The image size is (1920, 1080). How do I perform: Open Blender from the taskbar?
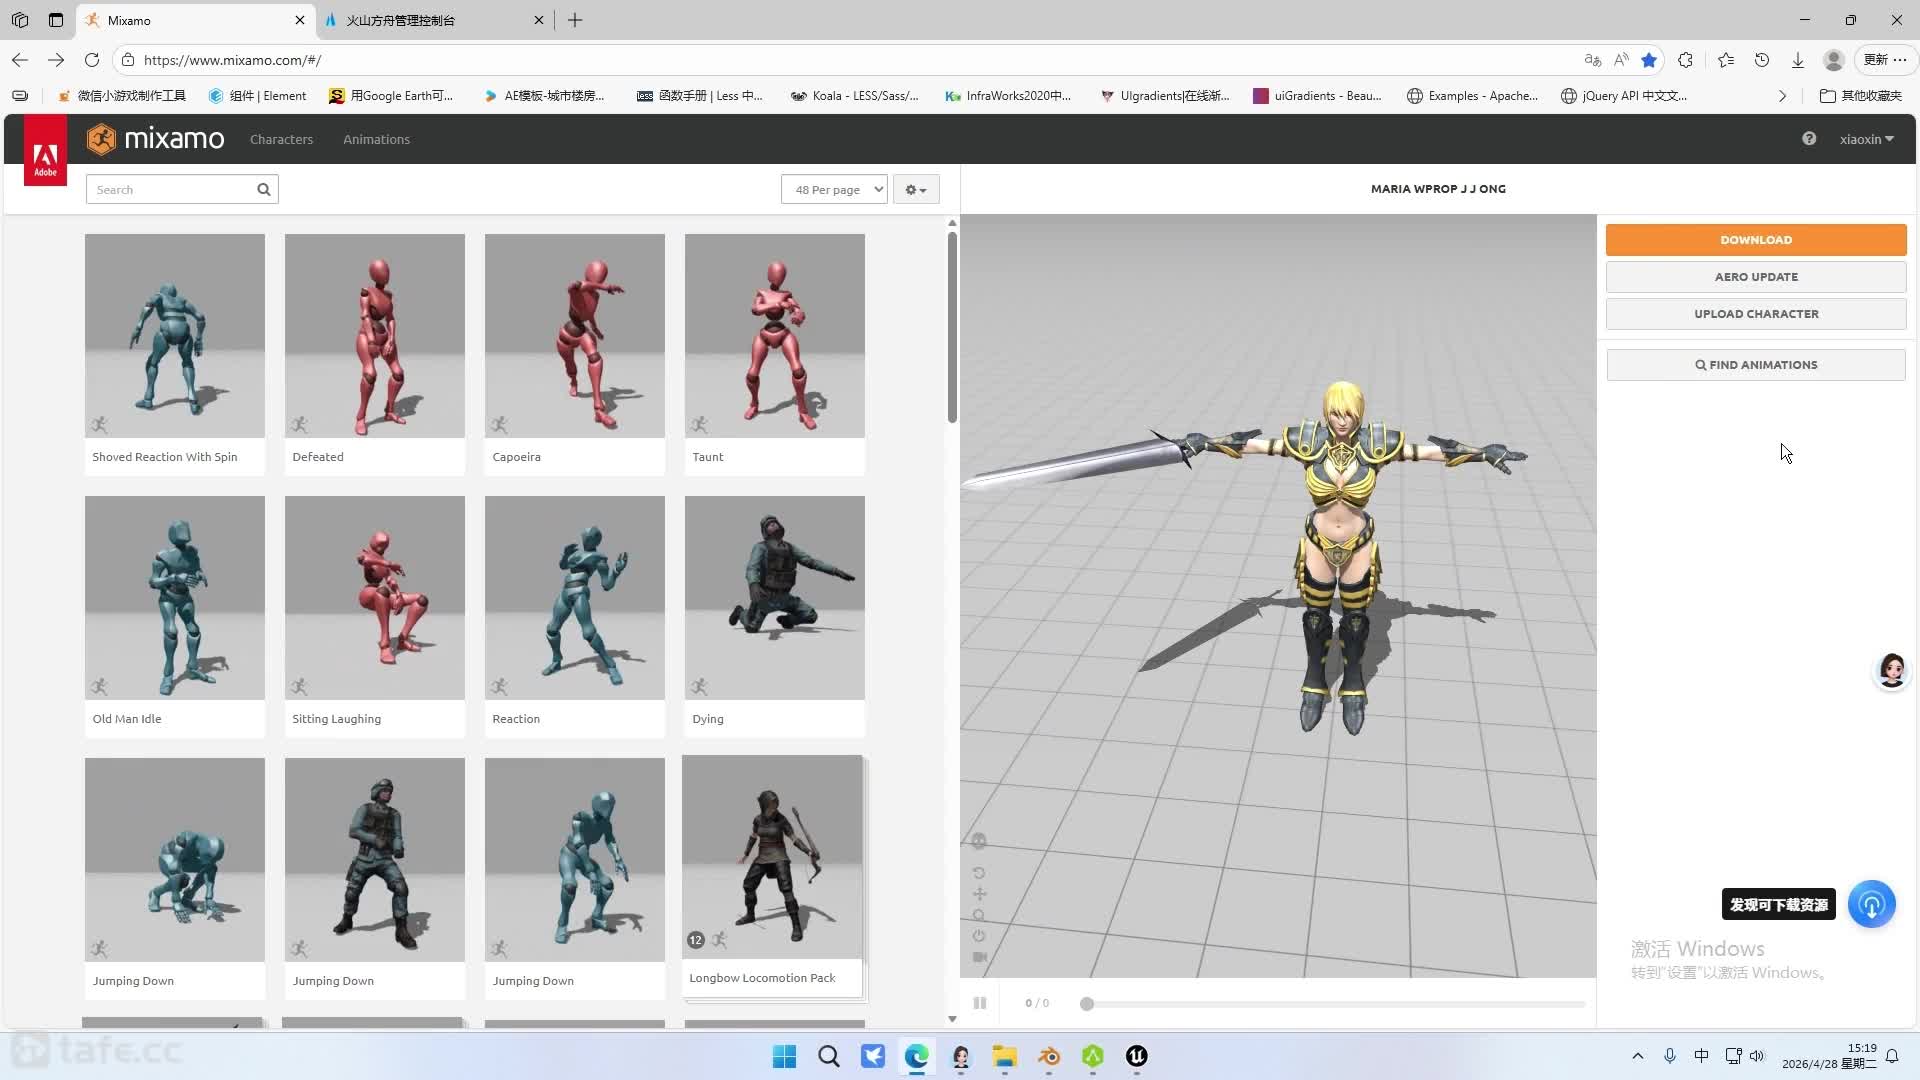[x=1049, y=1056]
